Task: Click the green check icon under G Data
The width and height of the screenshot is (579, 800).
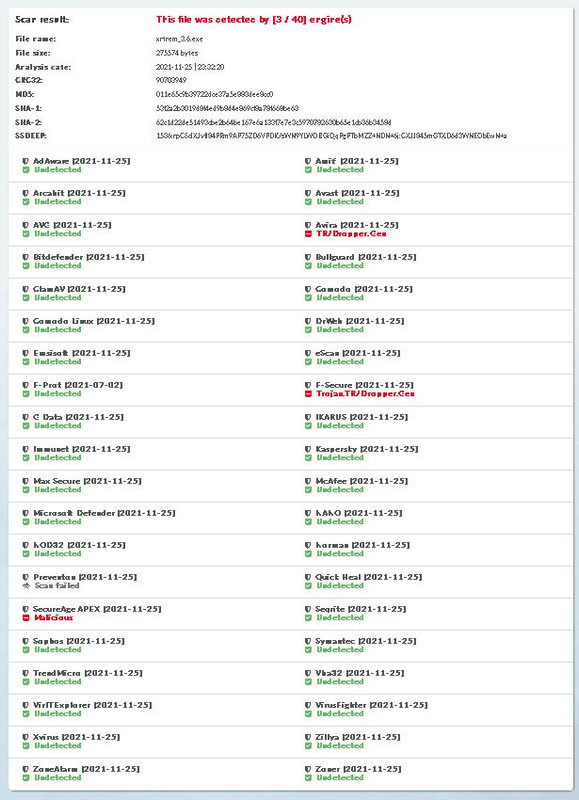Action: coord(26,426)
